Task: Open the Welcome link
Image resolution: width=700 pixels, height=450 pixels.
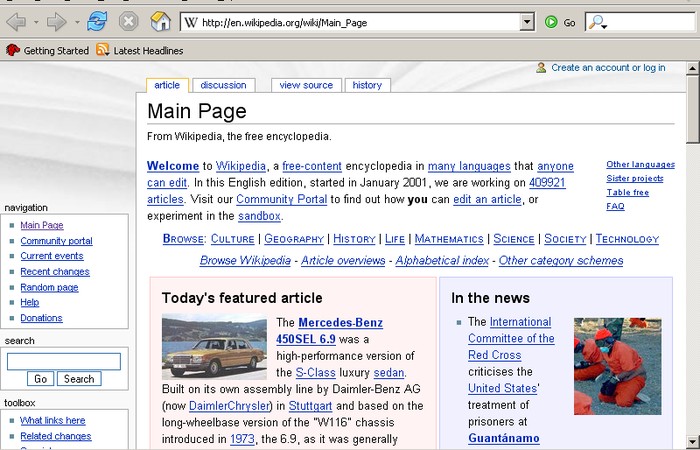Action: pyautogui.click(x=173, y=166)
